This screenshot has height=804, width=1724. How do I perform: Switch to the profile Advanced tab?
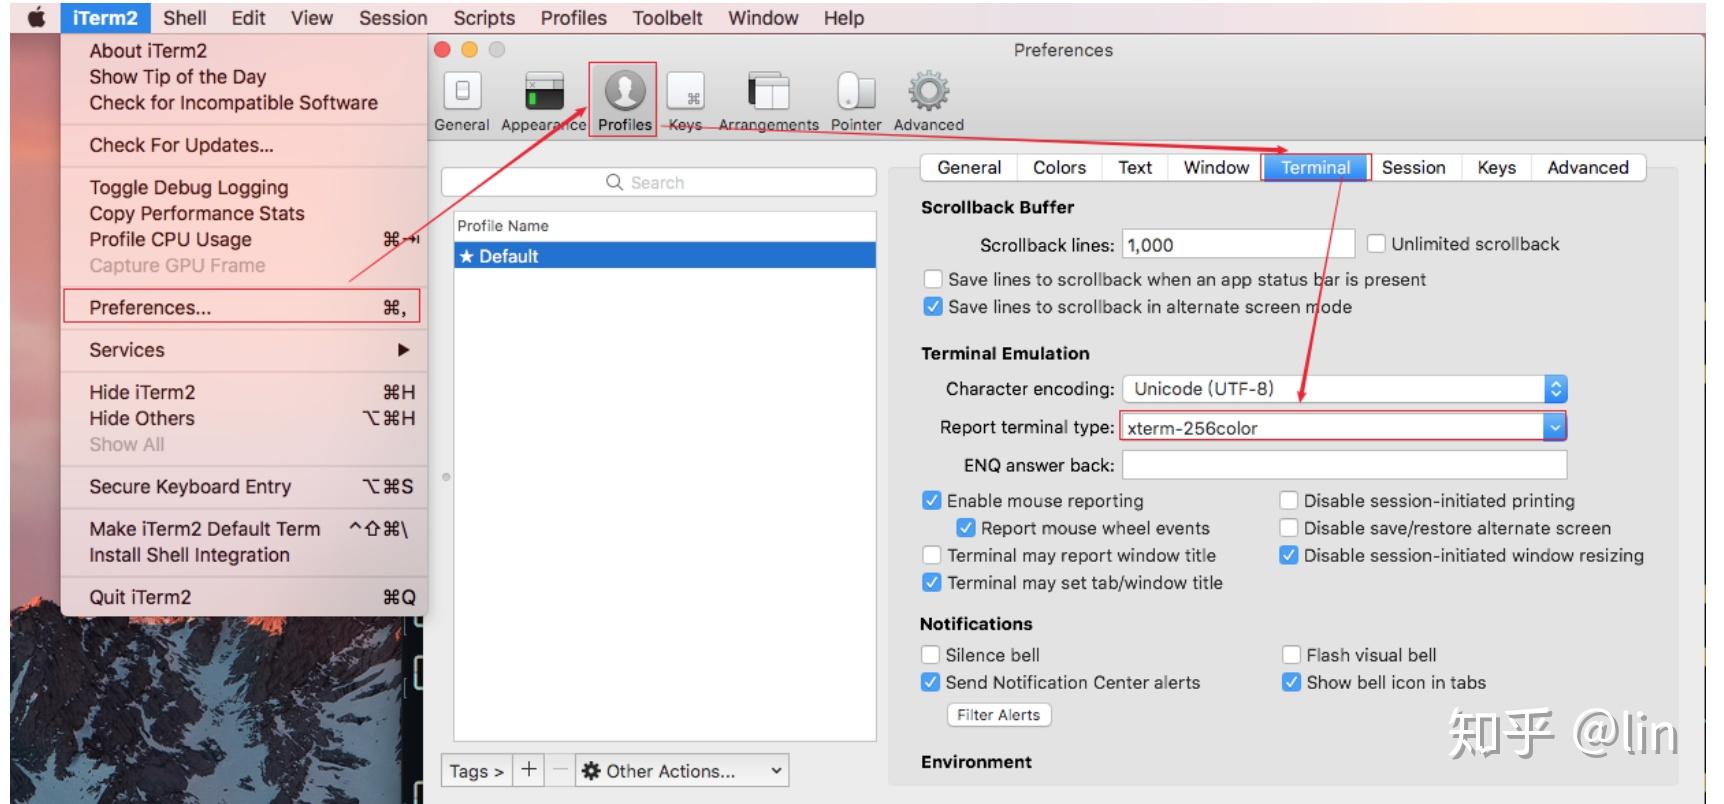(x=1588, y=167)
